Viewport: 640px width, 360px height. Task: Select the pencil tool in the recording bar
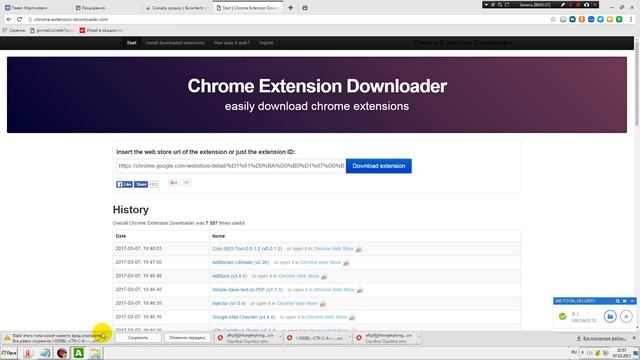pyautogui.click(x=563, y=4)
